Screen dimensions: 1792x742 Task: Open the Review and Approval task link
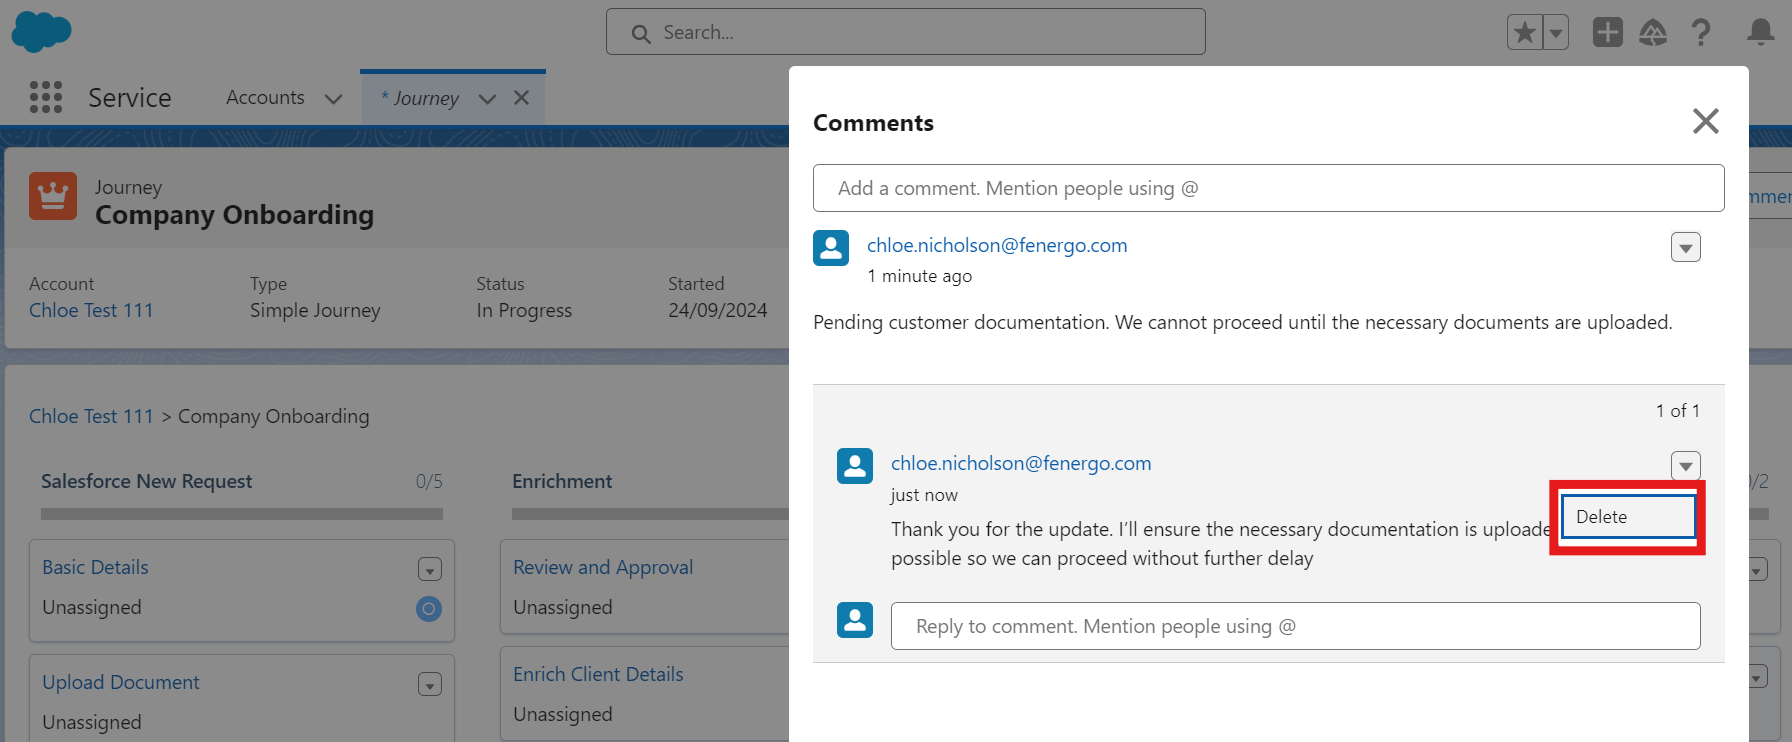tap(603, 567)
